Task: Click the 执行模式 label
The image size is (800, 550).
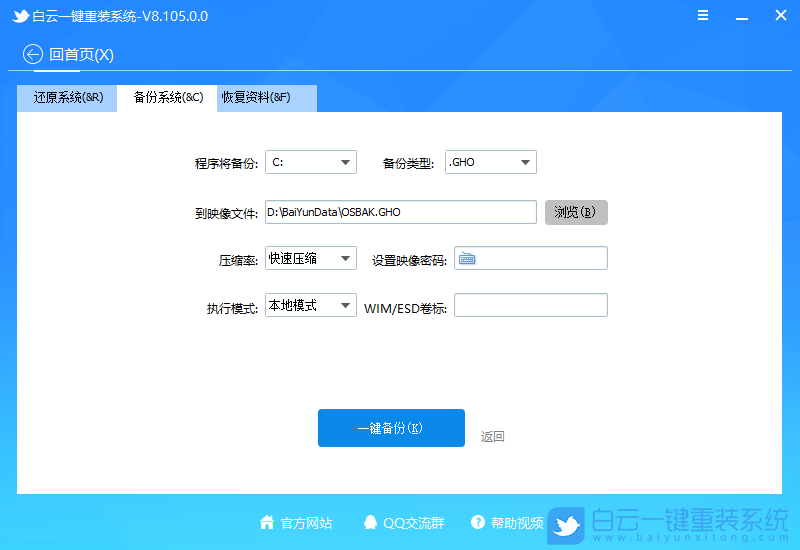Action: [x=232, y=309]
